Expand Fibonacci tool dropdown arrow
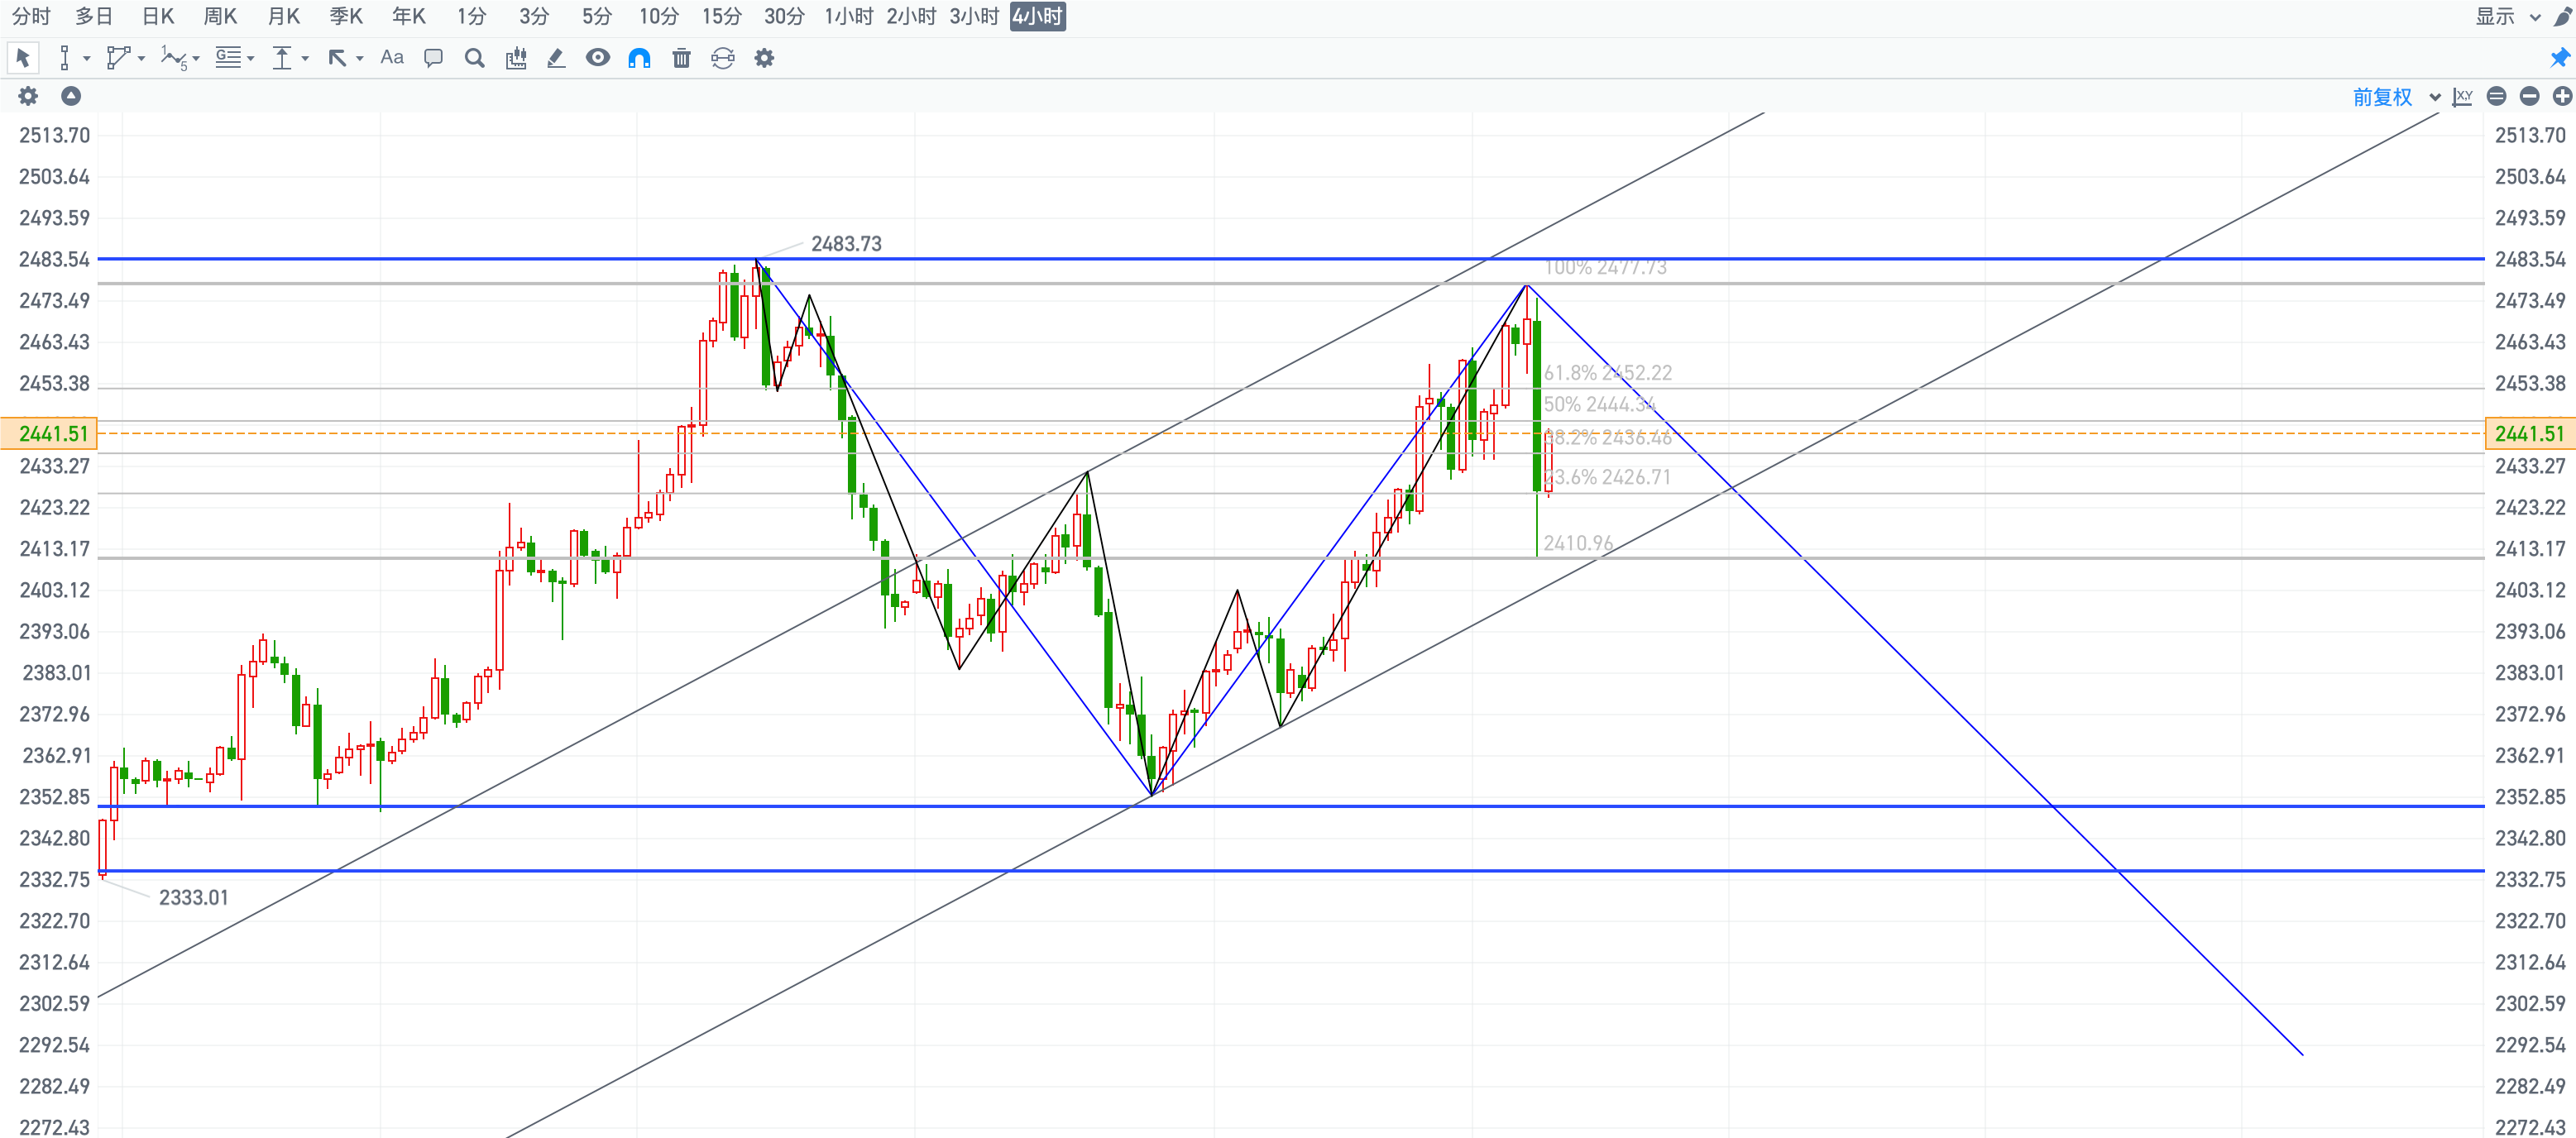This screenshot has height=1138, width=2576. point(250,59)
